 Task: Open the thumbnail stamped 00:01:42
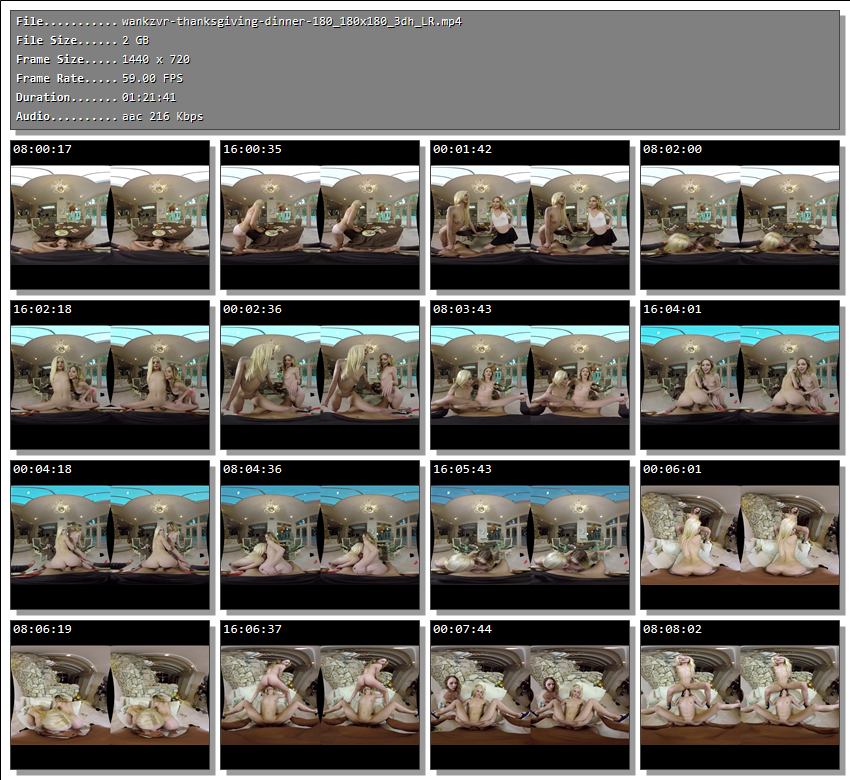(x=530, y=215)
